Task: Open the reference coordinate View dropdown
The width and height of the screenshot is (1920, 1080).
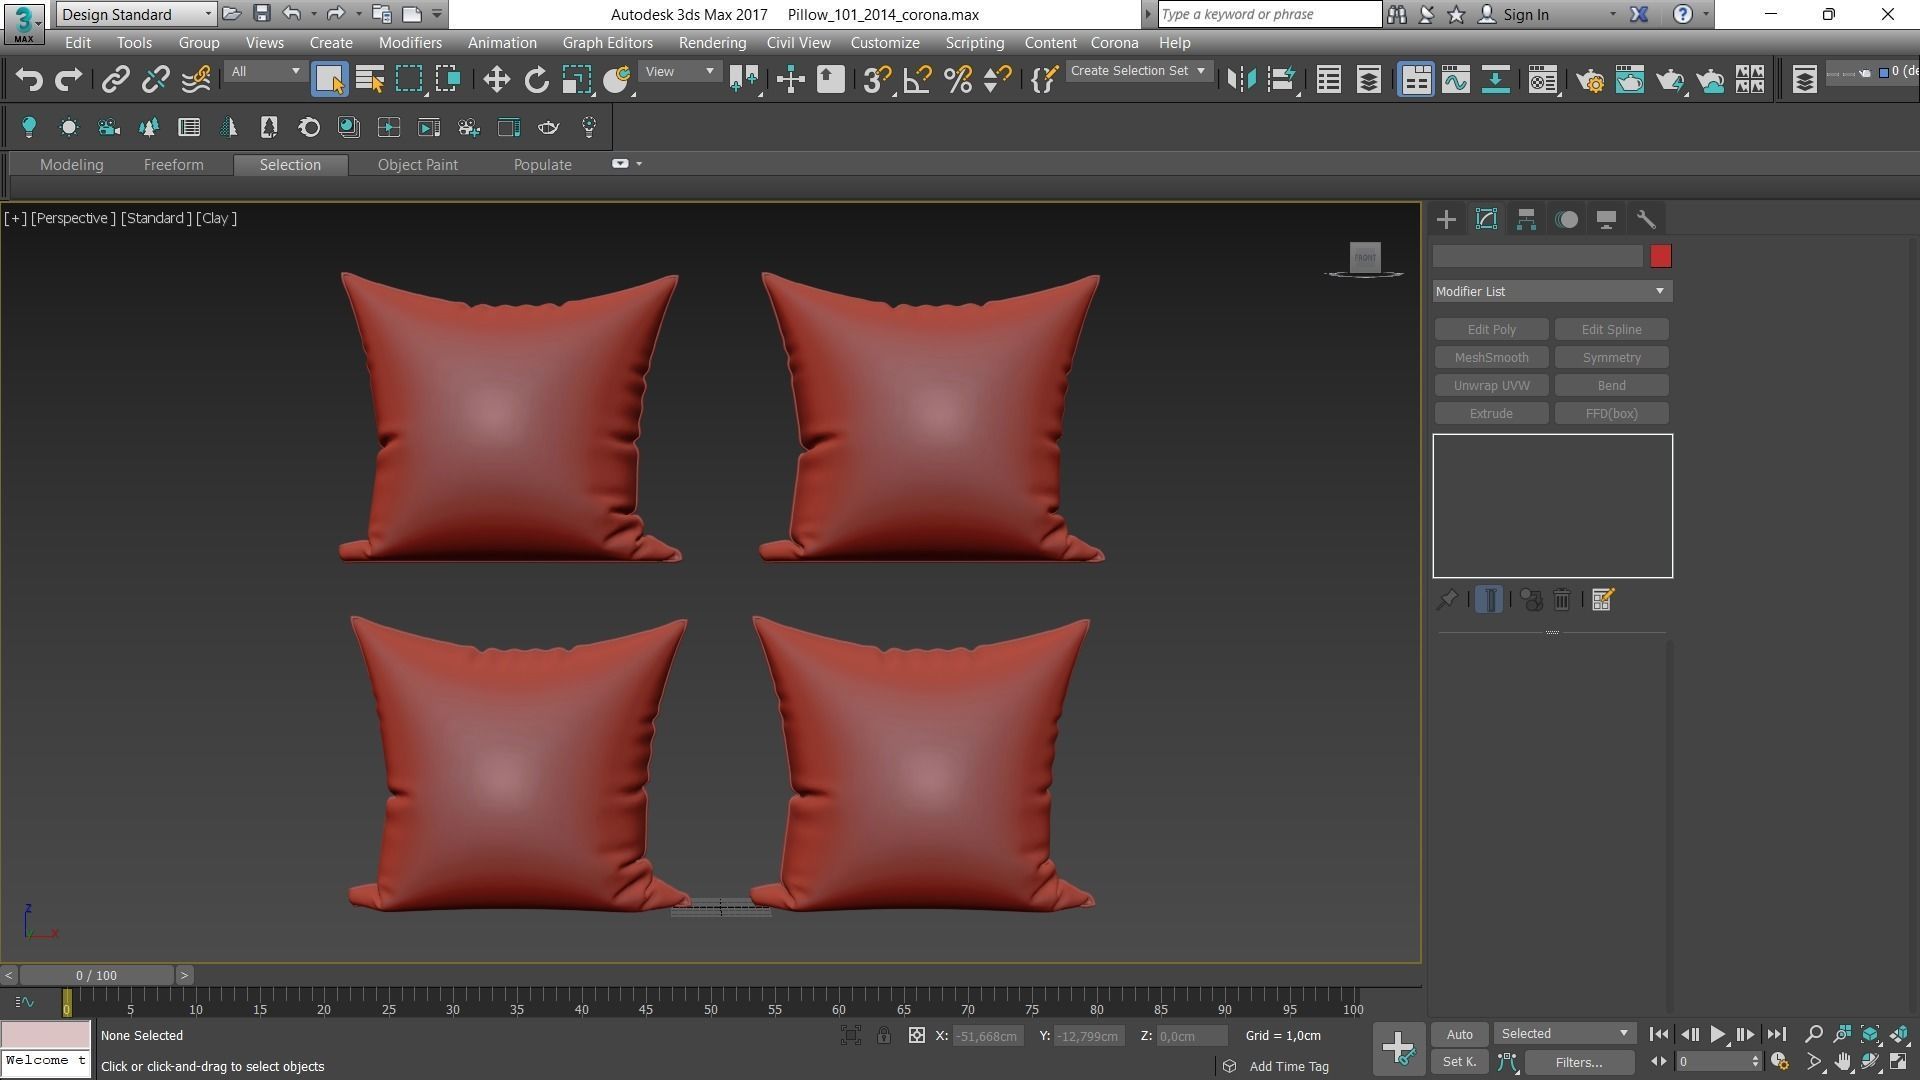Action: point(679,71)
